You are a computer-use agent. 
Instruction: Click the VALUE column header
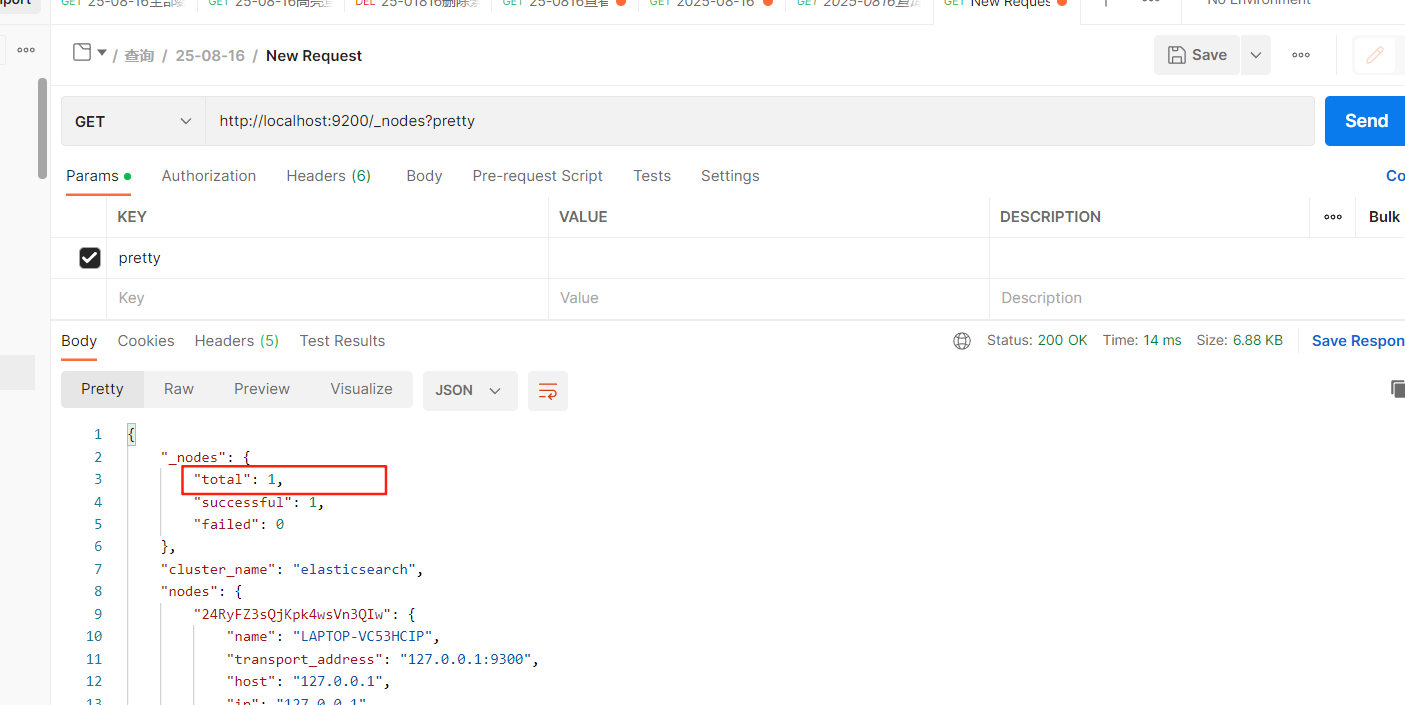583,217
